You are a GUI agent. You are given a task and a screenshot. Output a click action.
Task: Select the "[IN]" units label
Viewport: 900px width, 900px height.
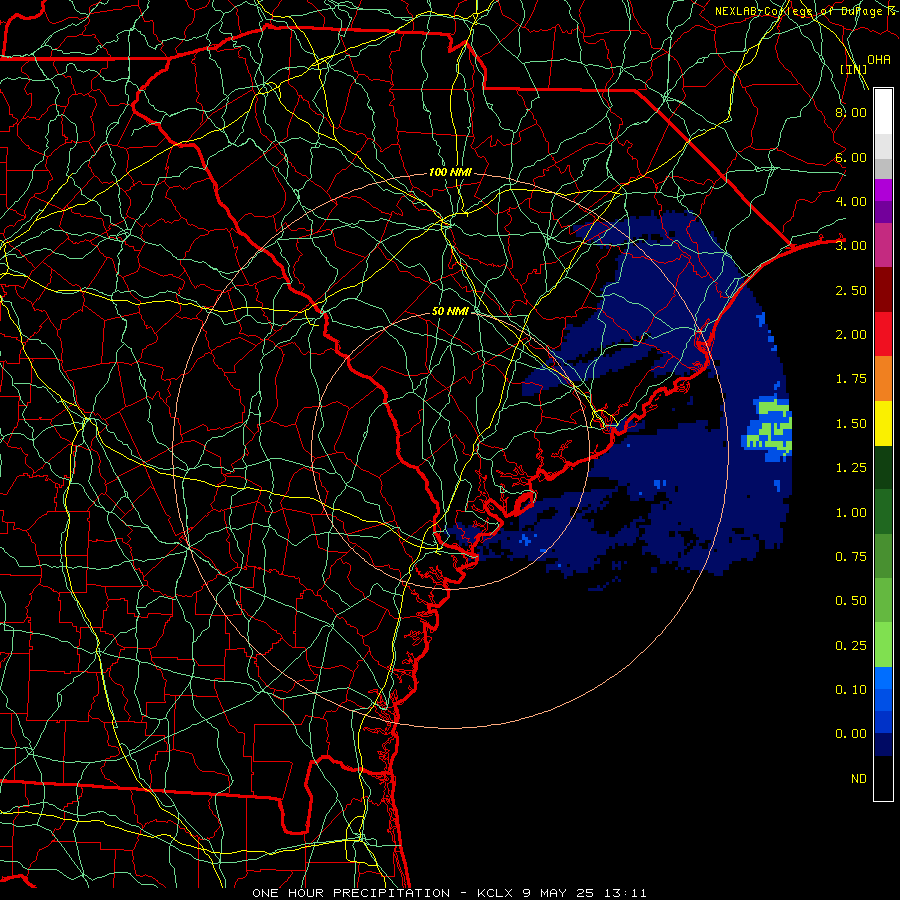[854, 69]
